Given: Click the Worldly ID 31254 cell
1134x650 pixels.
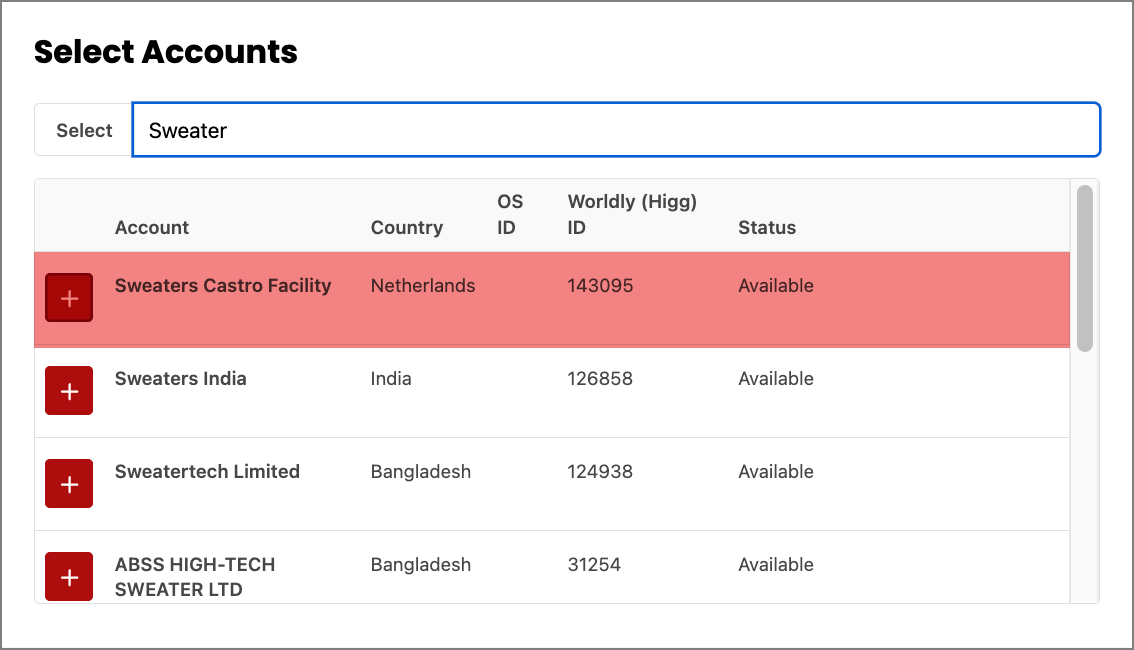Looking at the screenshot, I should pyautogui.click(x=594, y=565).
